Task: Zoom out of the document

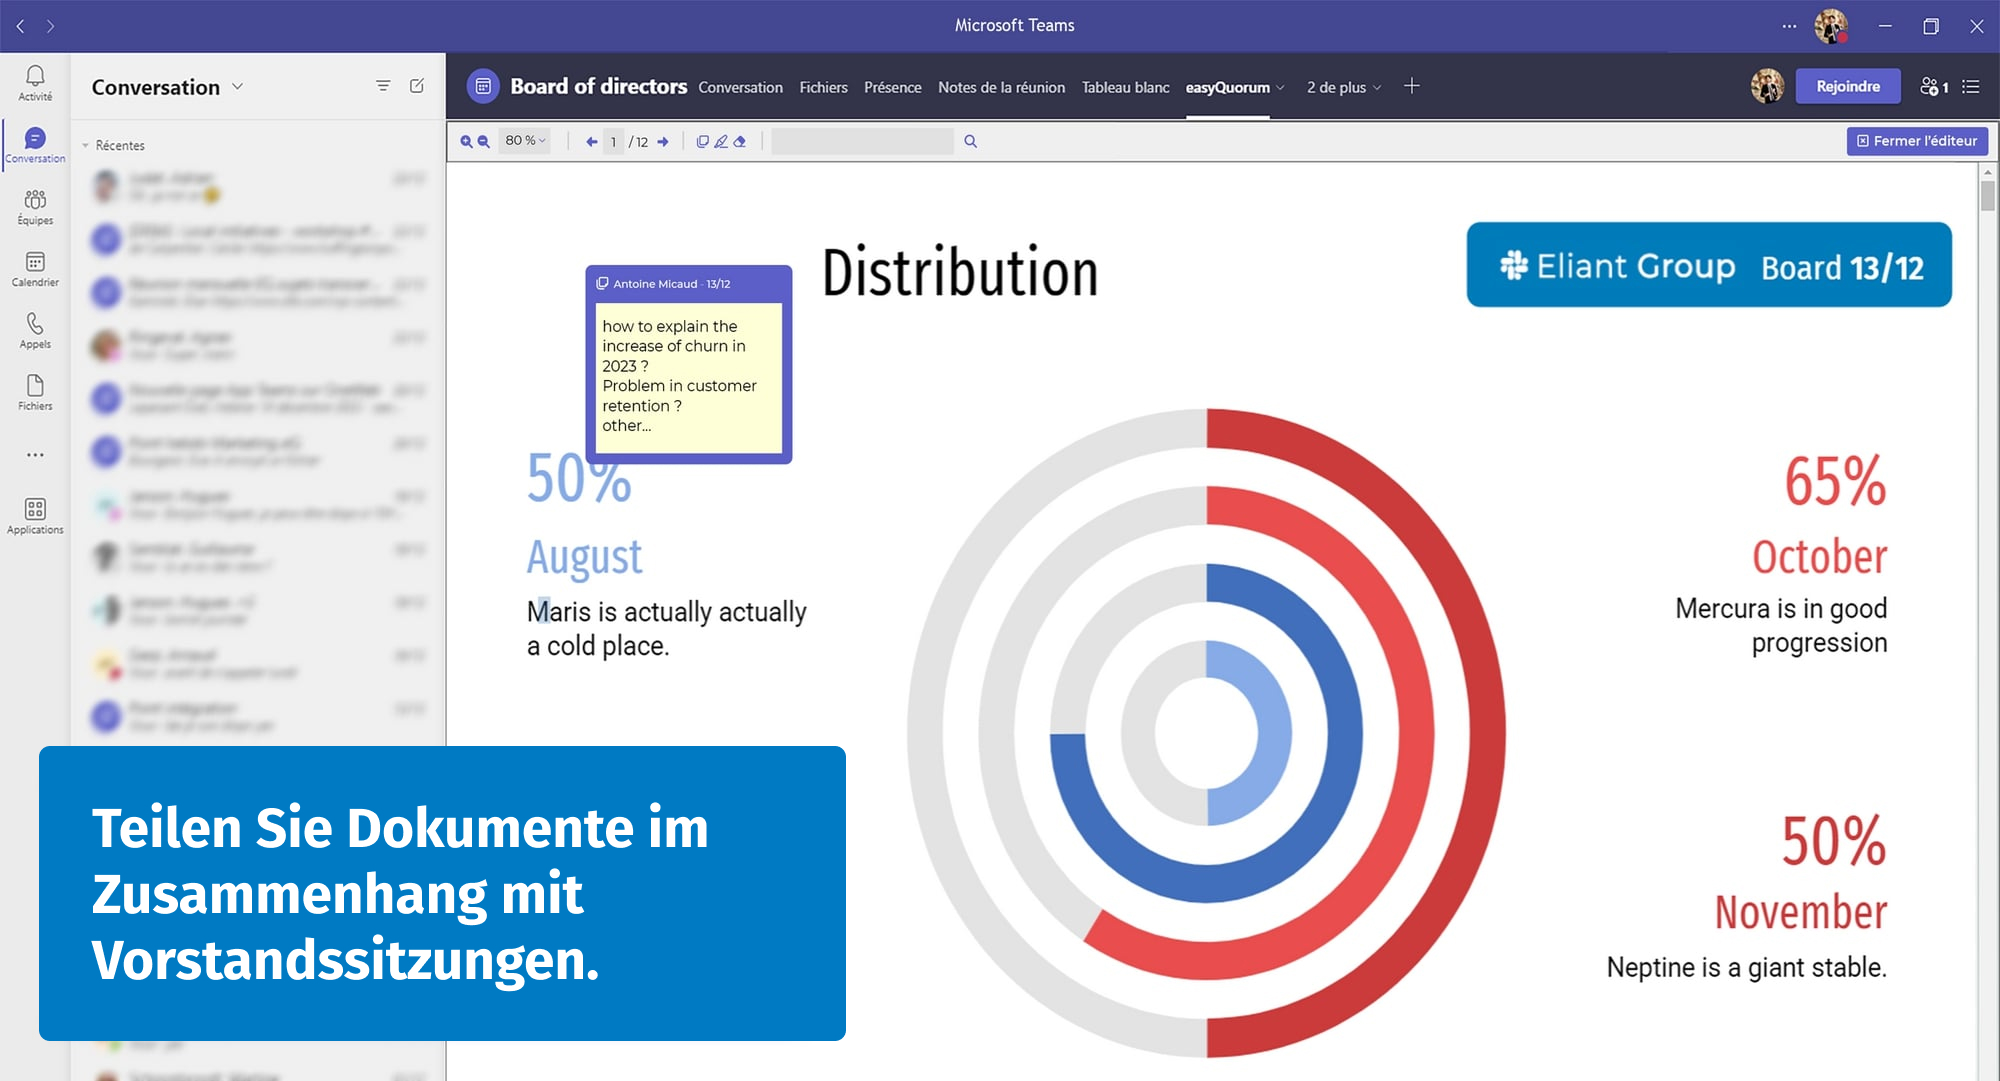Action: pyautogui.click(x=484, y=142)
